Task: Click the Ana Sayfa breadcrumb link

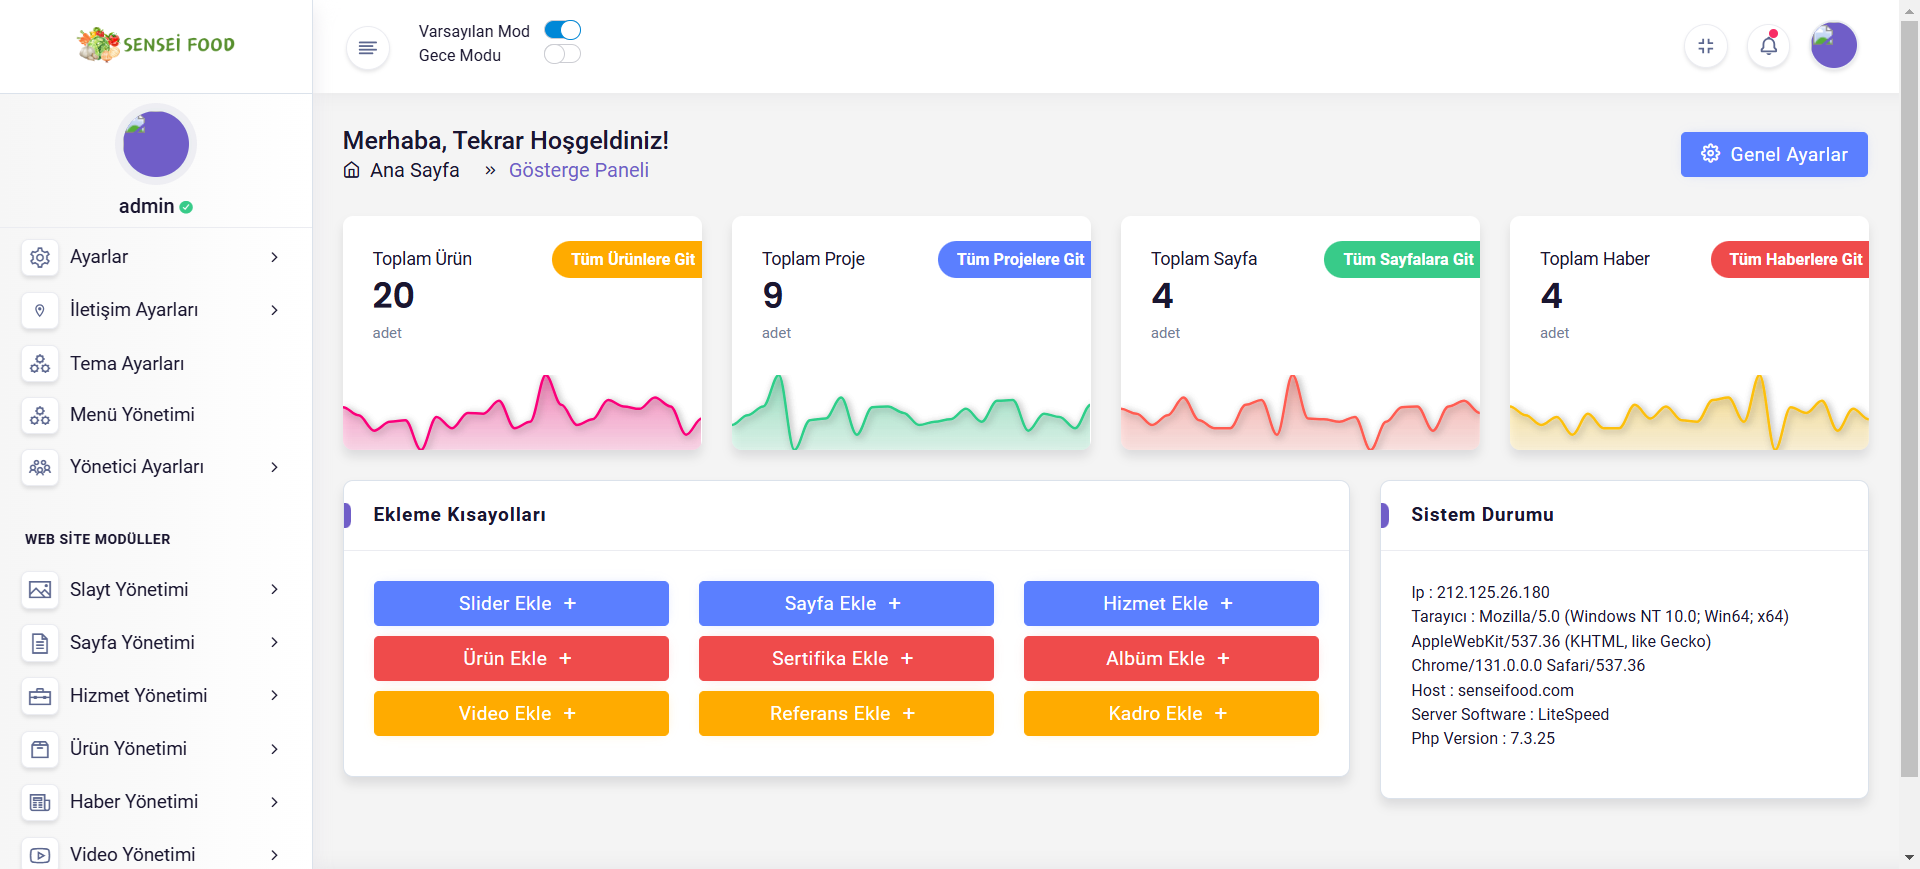Action: click(x=414, y=170)
